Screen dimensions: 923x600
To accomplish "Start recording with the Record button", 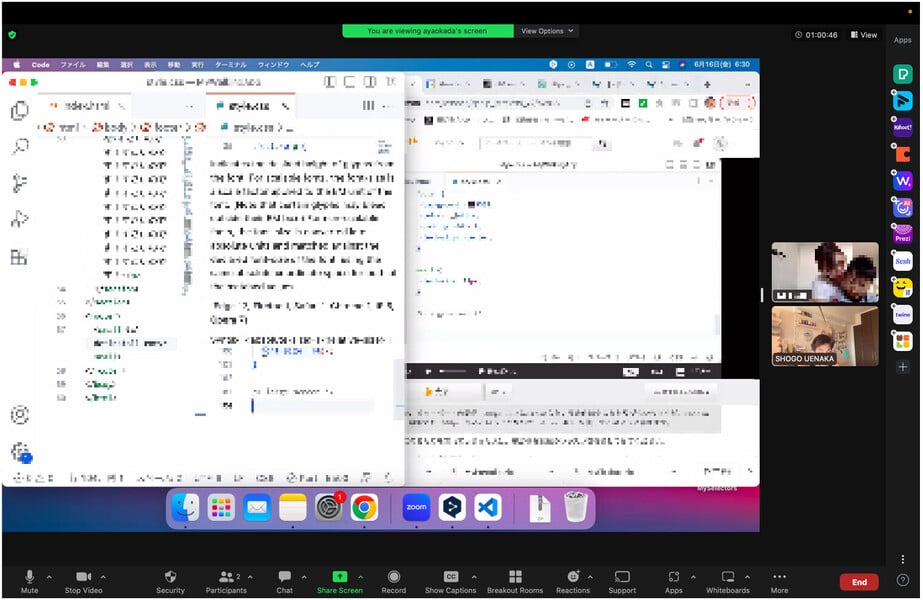I will [x=394, y=581].
